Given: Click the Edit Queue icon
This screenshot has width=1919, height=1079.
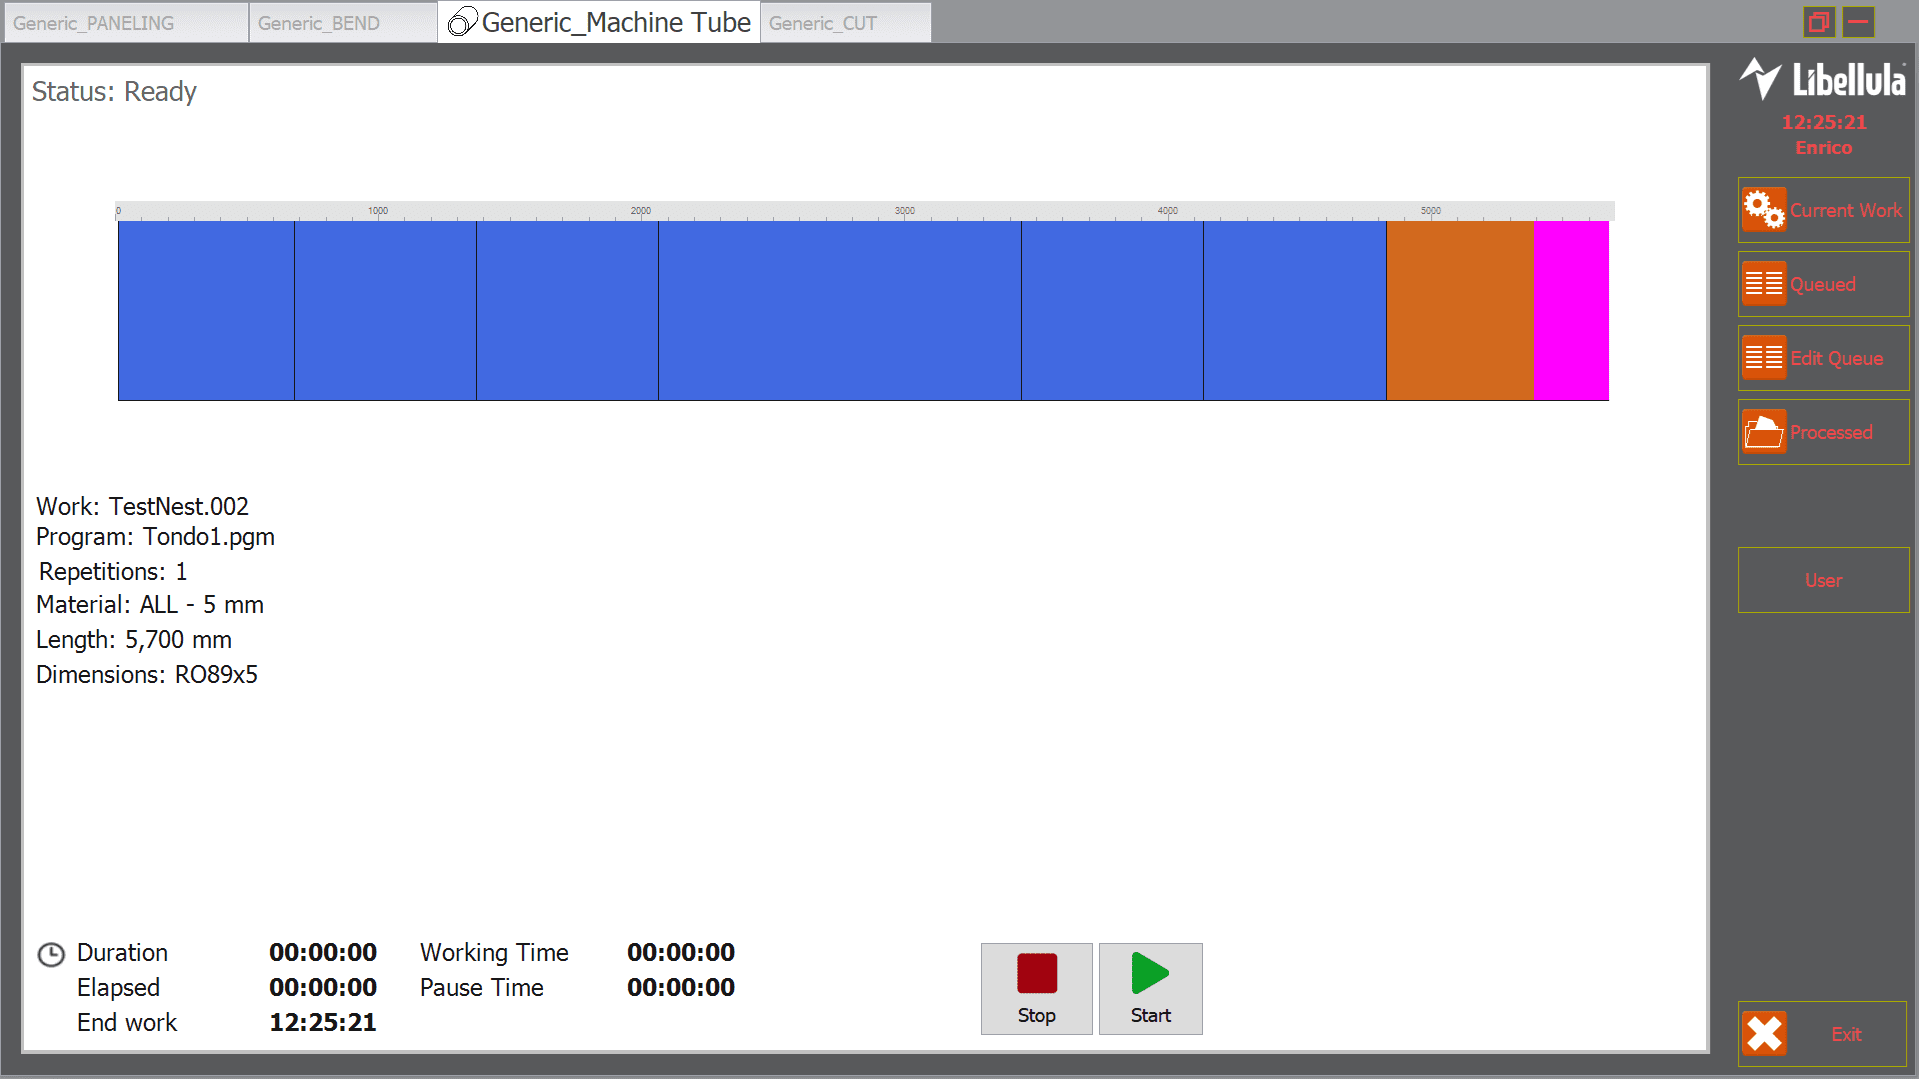Looking at the screenshot, I should pyautogui.click(x=1764, y=358).
